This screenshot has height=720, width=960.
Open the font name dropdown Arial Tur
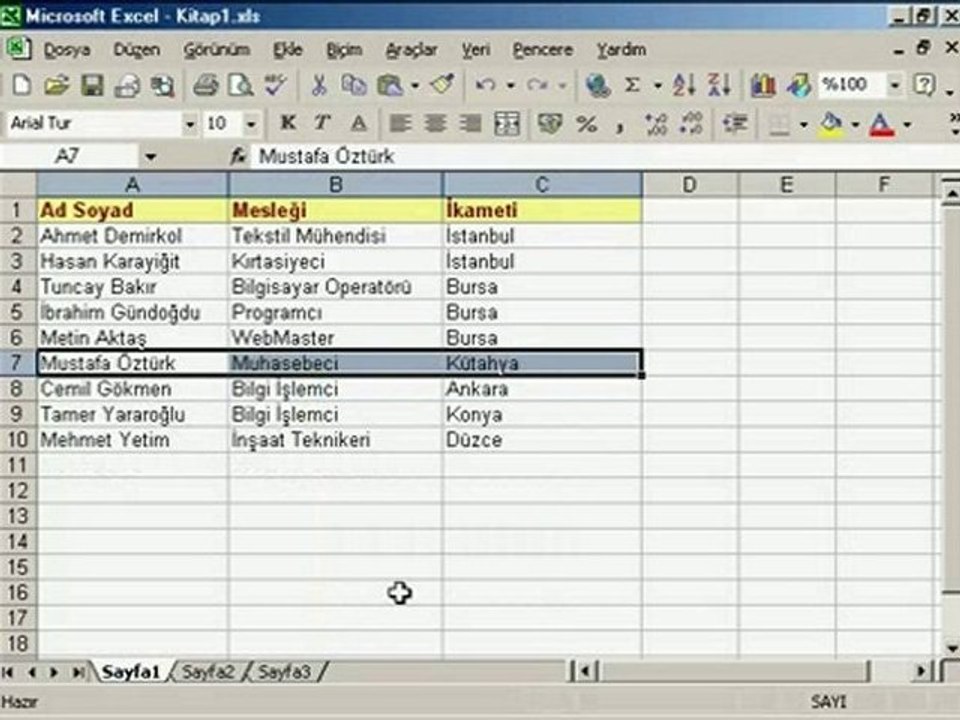click(190, 124)
